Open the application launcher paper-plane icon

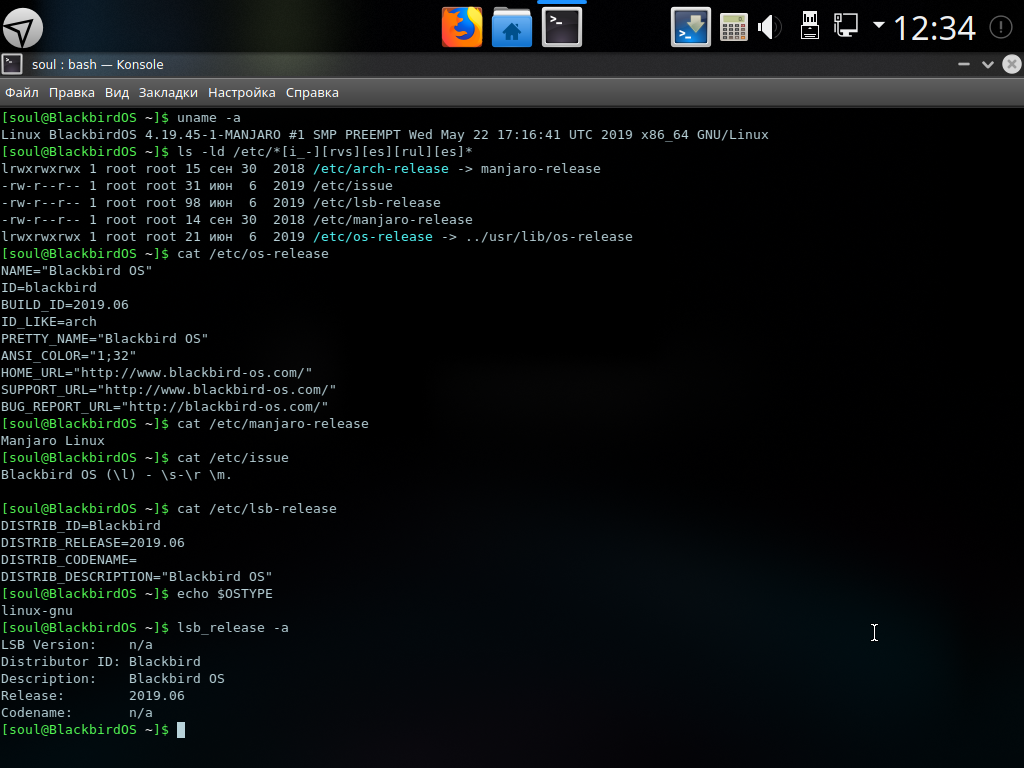(23, 28)
